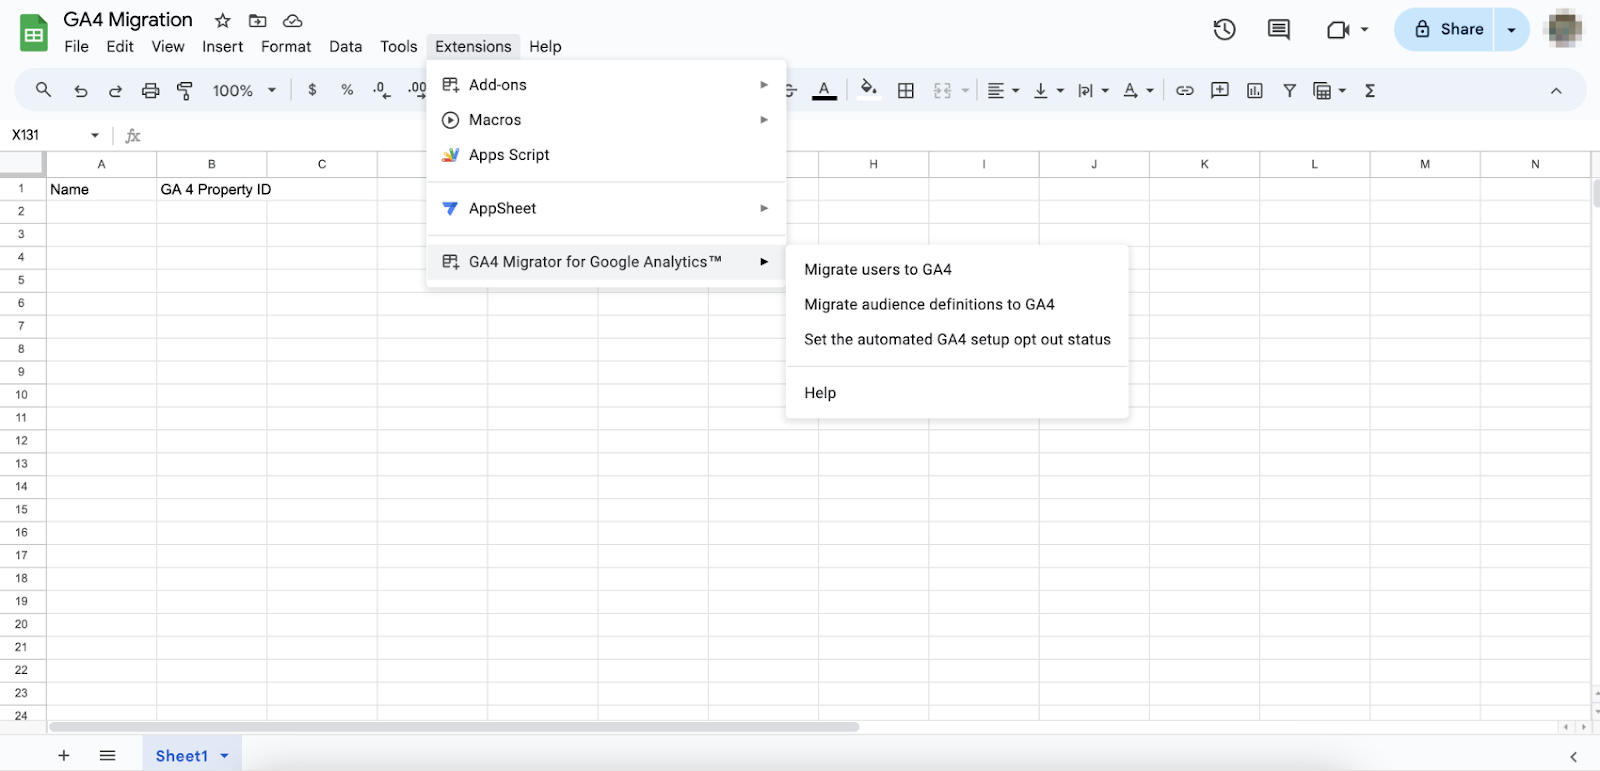Screen dimensions: 1600x771
Task: Click the Share button
Action: tap(1445, 30)
